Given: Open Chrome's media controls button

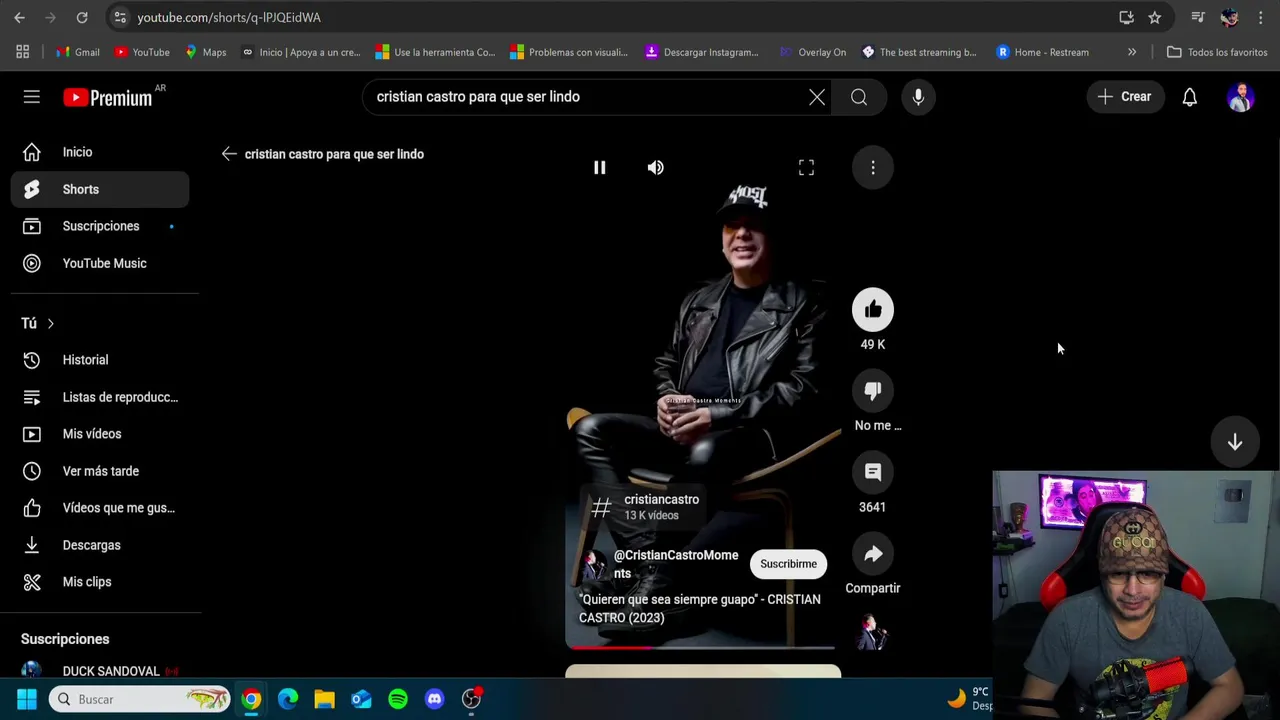Looking at the screenshot, I should tap(1198, 18).
